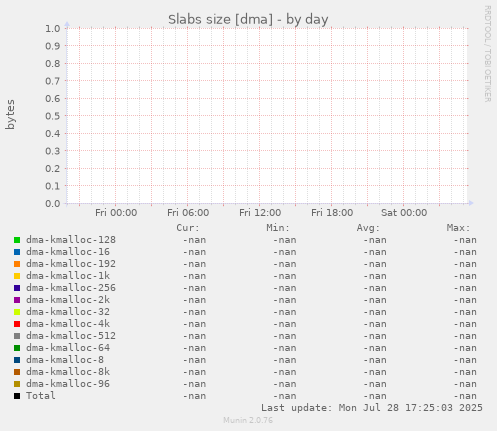Select the dma-kmalloc-2k legend label
This screenshot has height=431, width=497.
(68, 300)
